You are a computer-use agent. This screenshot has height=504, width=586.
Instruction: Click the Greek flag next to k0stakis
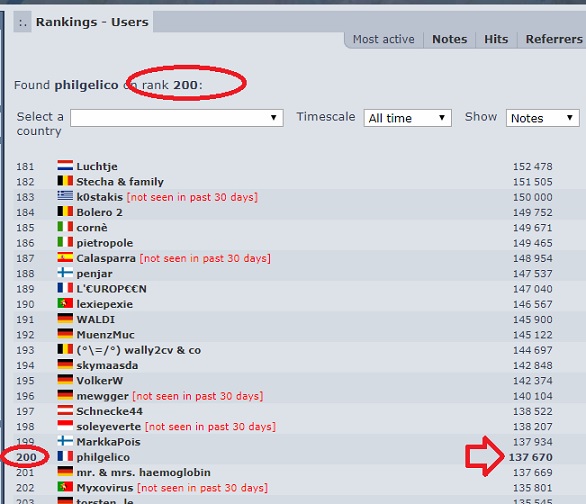click(x=65, y=196)
